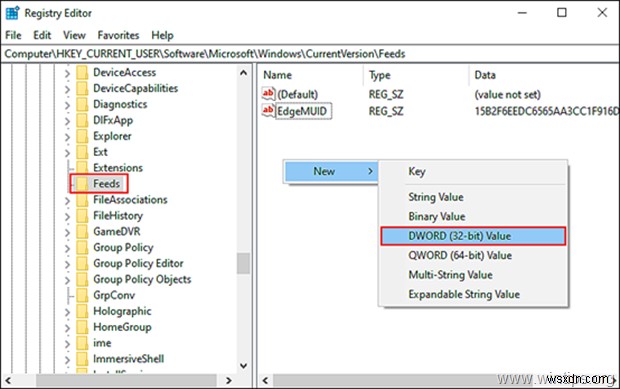Select the Extensions folder icon
Screen dimensions: 620x389
point(82,168)
